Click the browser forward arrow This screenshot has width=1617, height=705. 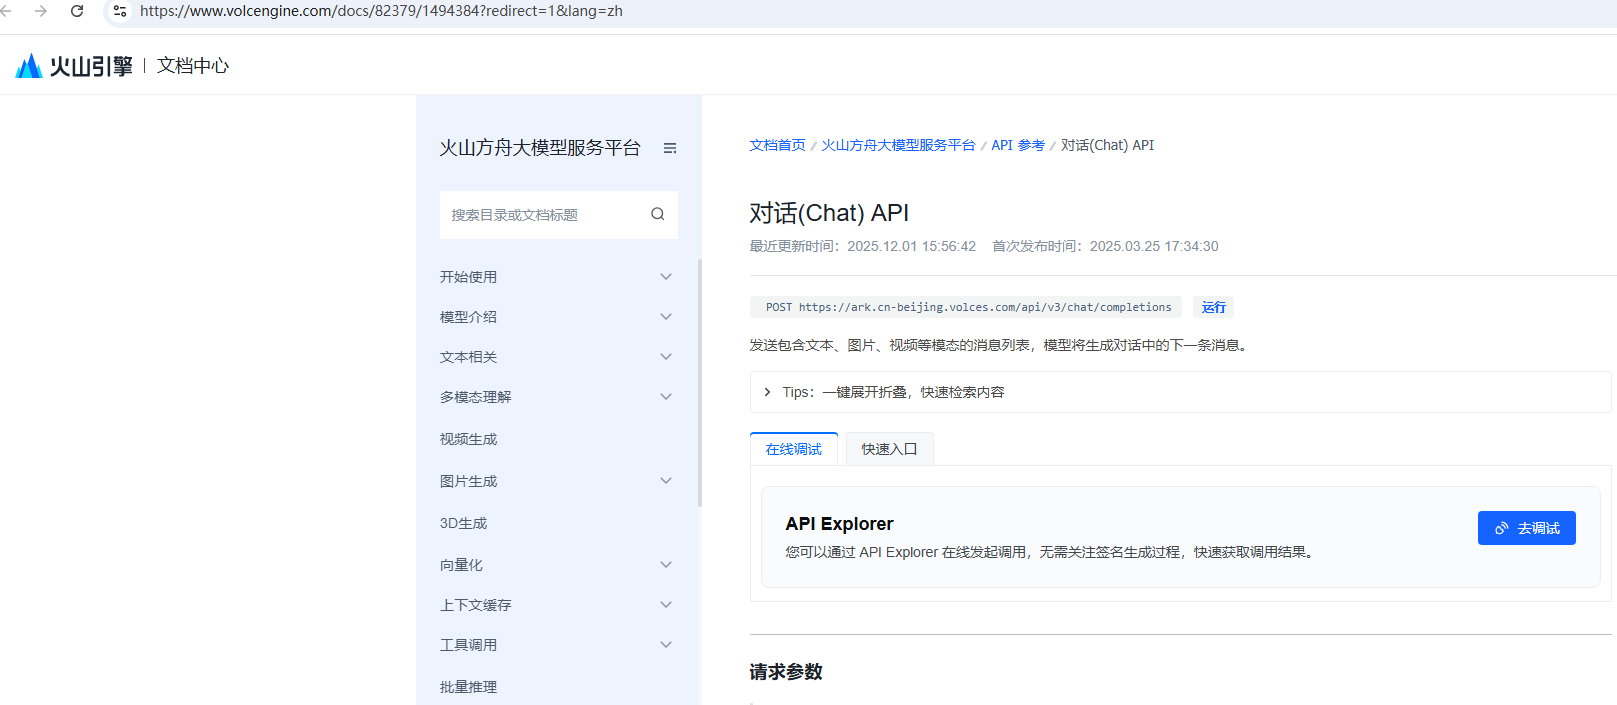tap(41, 11)
